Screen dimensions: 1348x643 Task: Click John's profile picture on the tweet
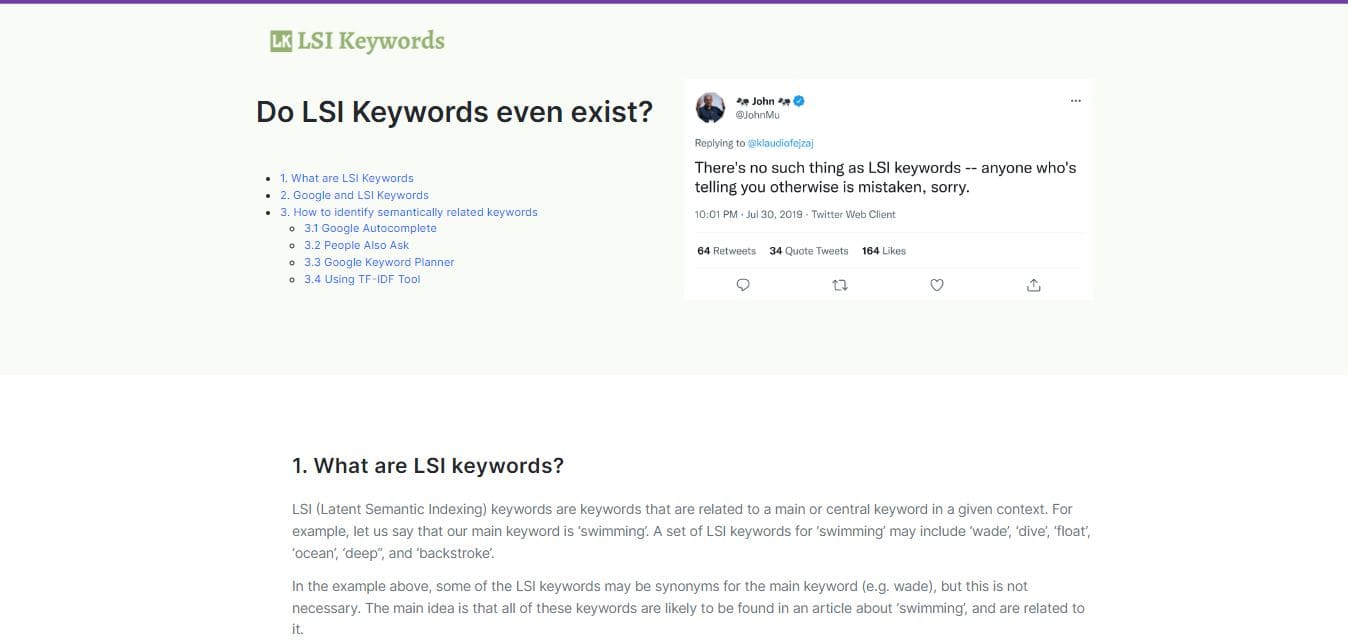point(710,107)
